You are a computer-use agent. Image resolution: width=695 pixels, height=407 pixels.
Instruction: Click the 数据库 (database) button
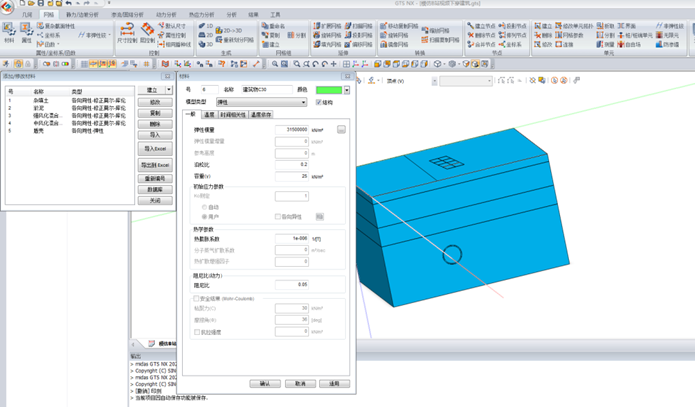pos(155,189)
